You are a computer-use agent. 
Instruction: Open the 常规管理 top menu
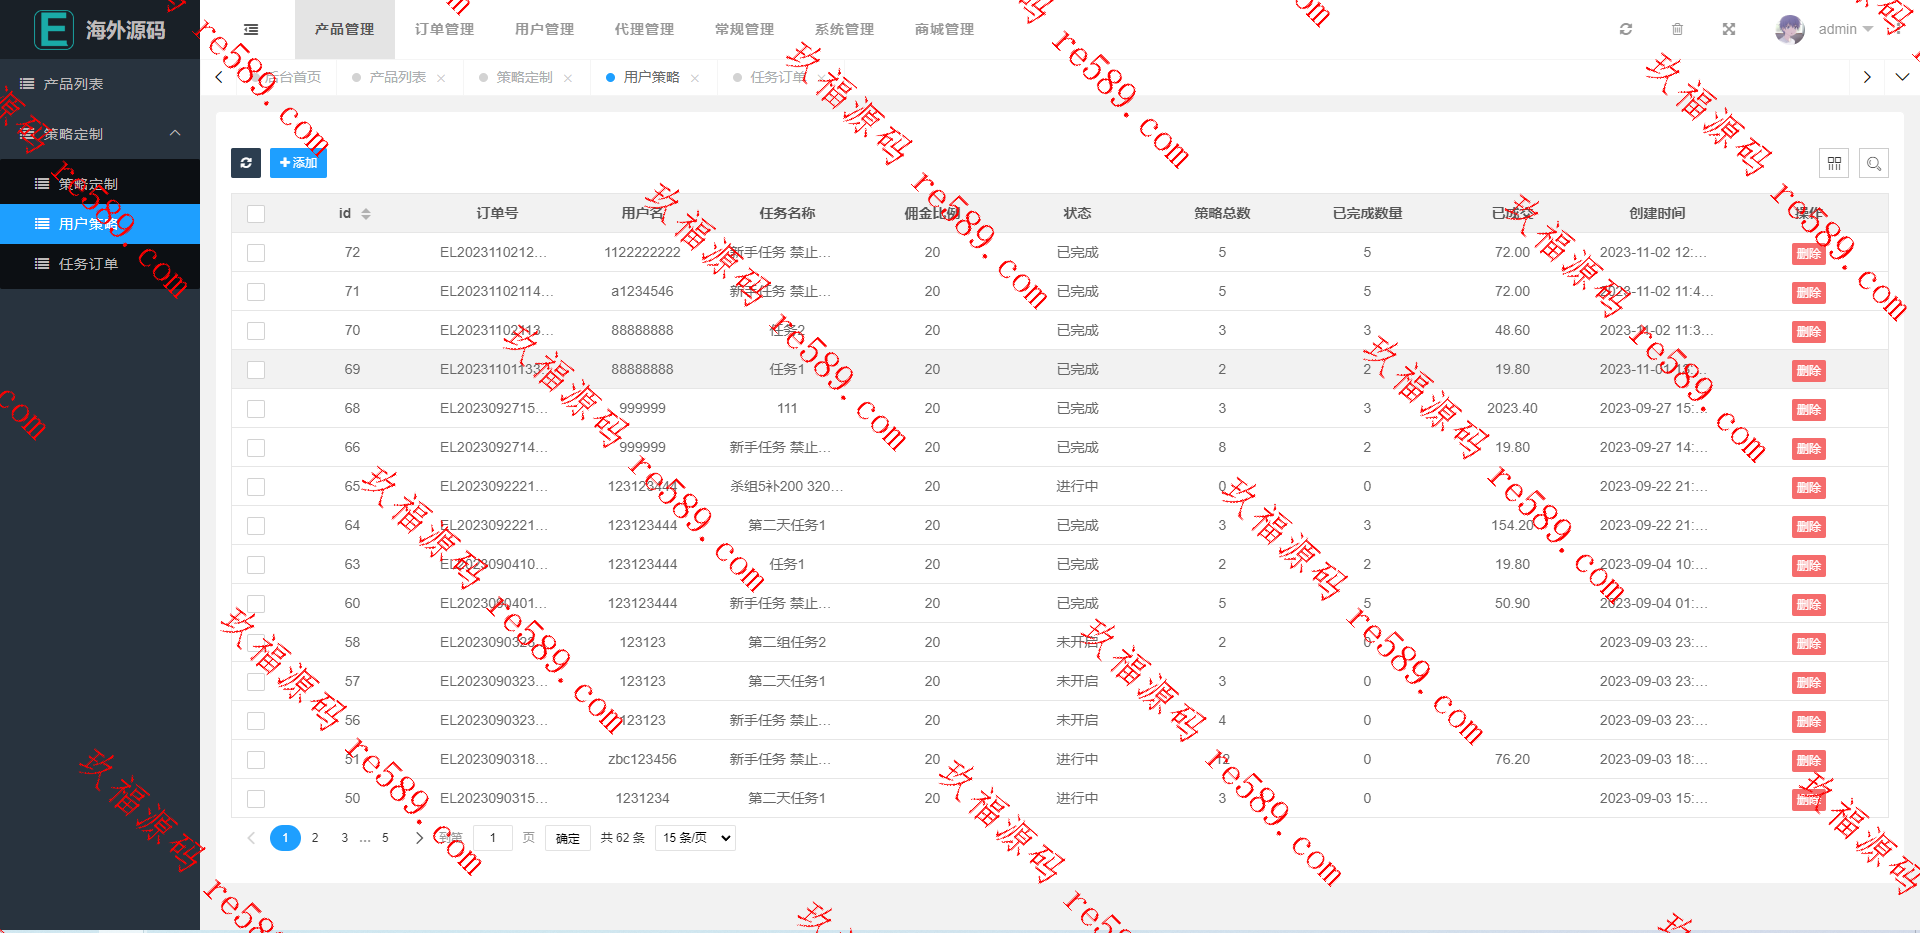pyautogui.click(x=745, y=29)
